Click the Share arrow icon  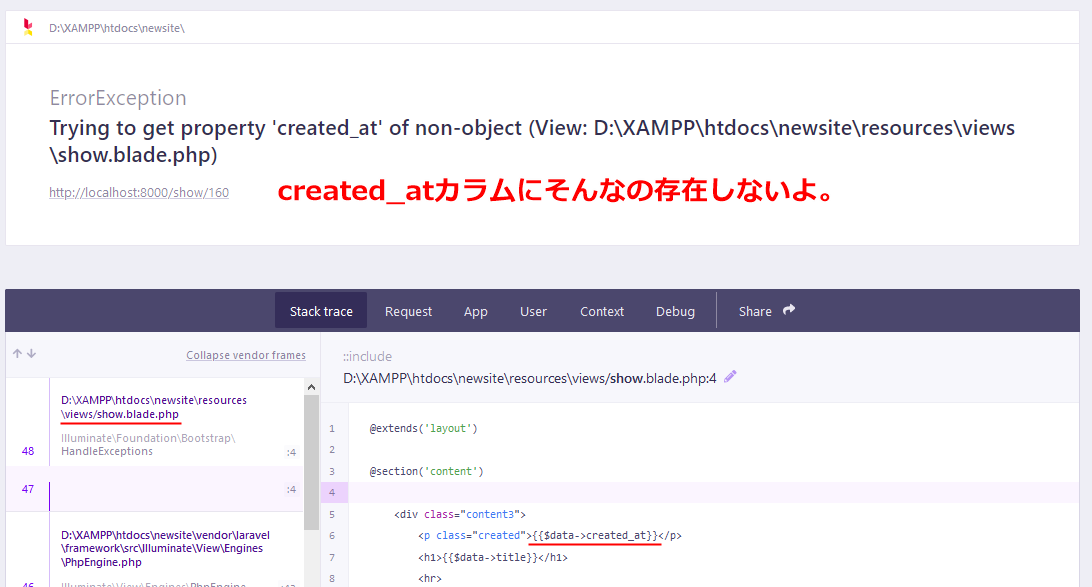tap(789, 311)
